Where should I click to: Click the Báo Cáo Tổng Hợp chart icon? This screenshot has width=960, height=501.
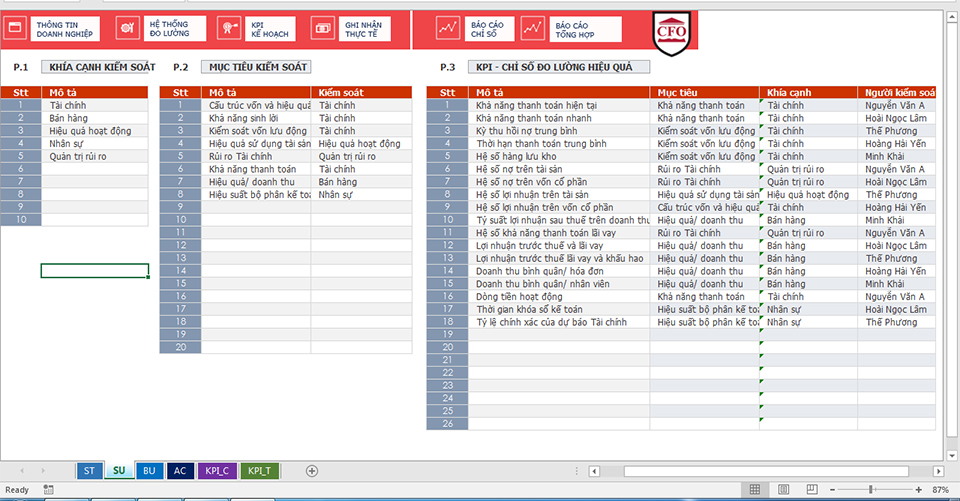[532, 29]
